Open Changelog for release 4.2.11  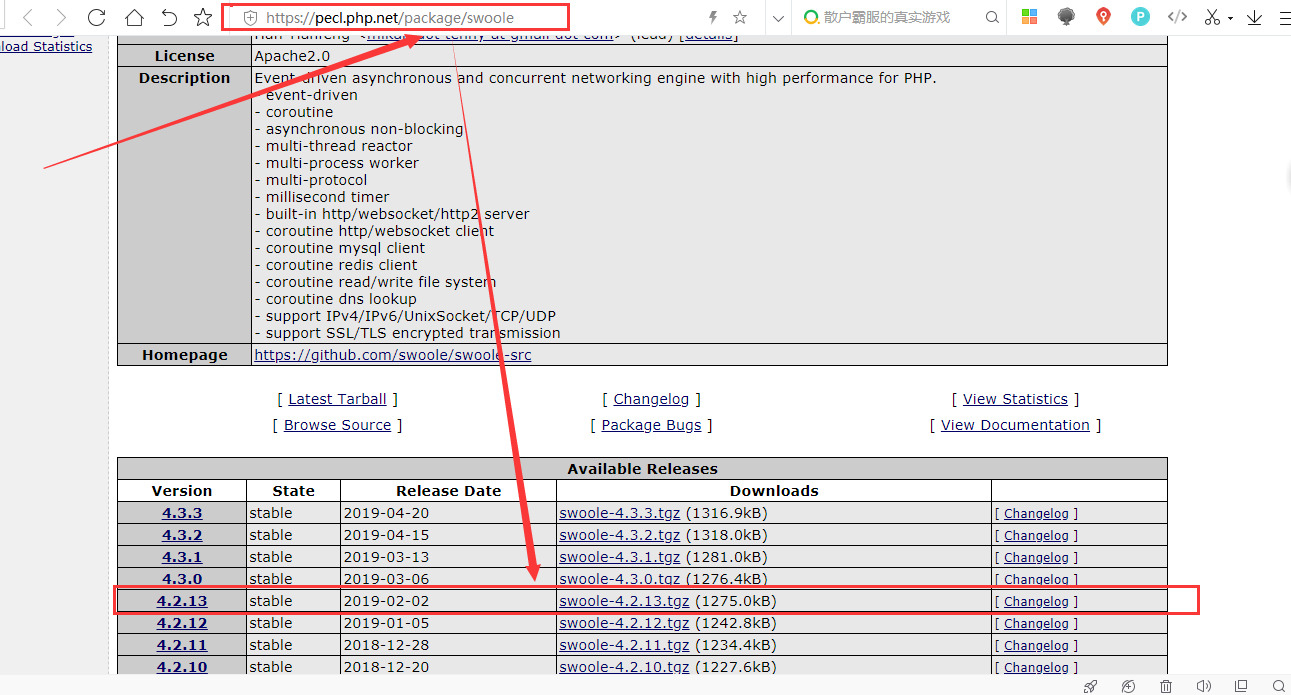coord(1036,646)
